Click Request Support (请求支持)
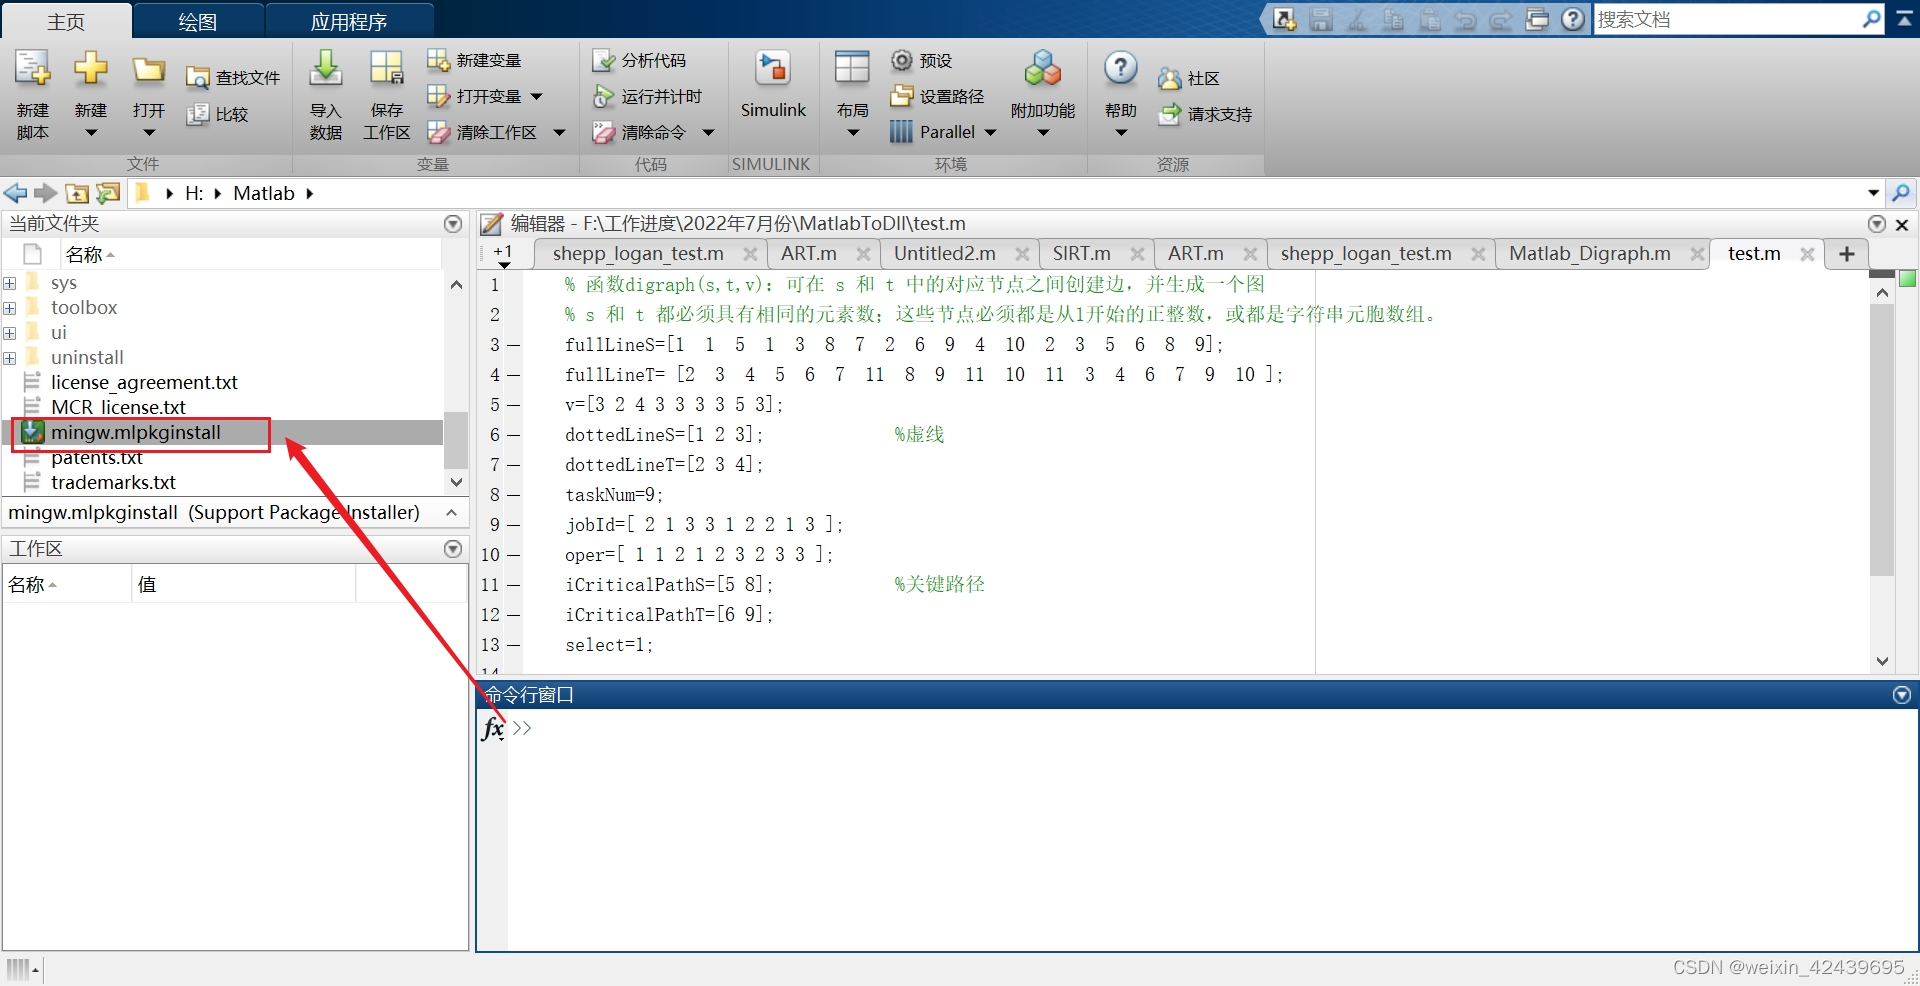Viewport: 1920px width, 986px height. pyautogui.click(x=1205, y=115)
